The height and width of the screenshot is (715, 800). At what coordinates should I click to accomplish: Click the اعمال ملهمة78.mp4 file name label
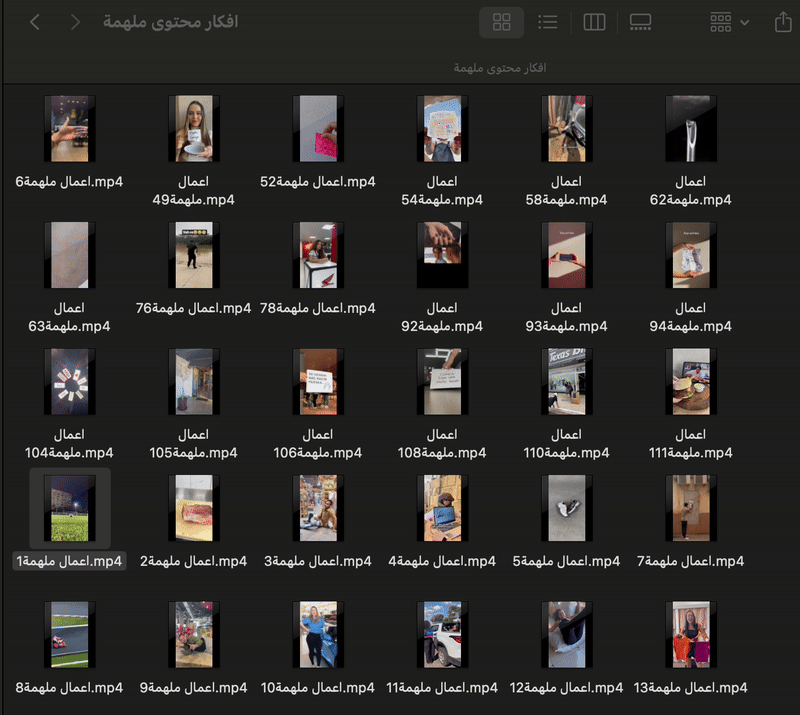click(x=317, y=308)
